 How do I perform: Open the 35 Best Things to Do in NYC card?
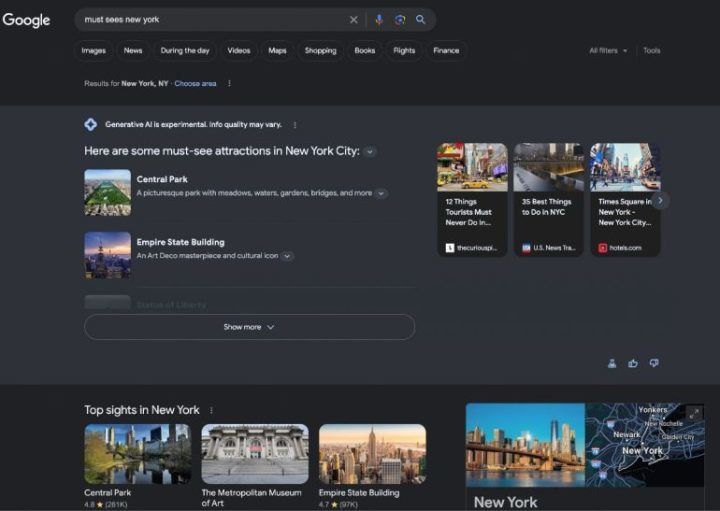click(x=548, y=200)
